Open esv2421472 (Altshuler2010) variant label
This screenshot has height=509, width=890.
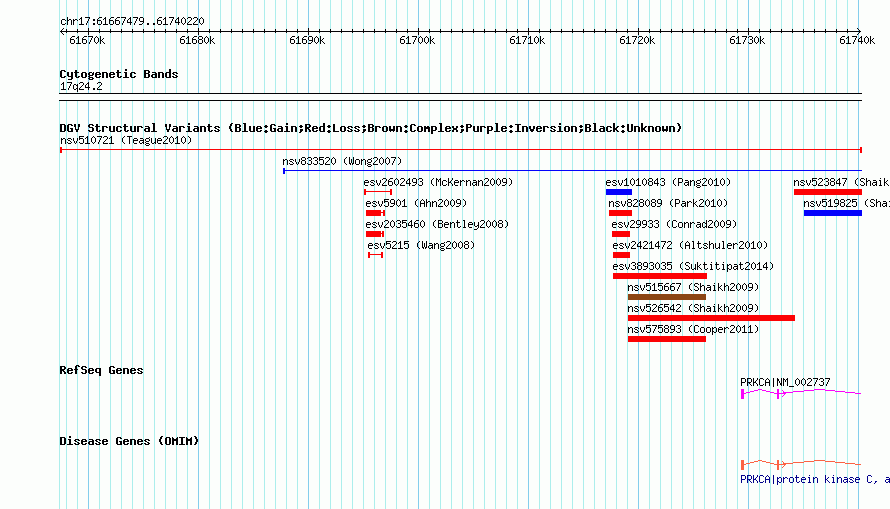tap(690, 245)
